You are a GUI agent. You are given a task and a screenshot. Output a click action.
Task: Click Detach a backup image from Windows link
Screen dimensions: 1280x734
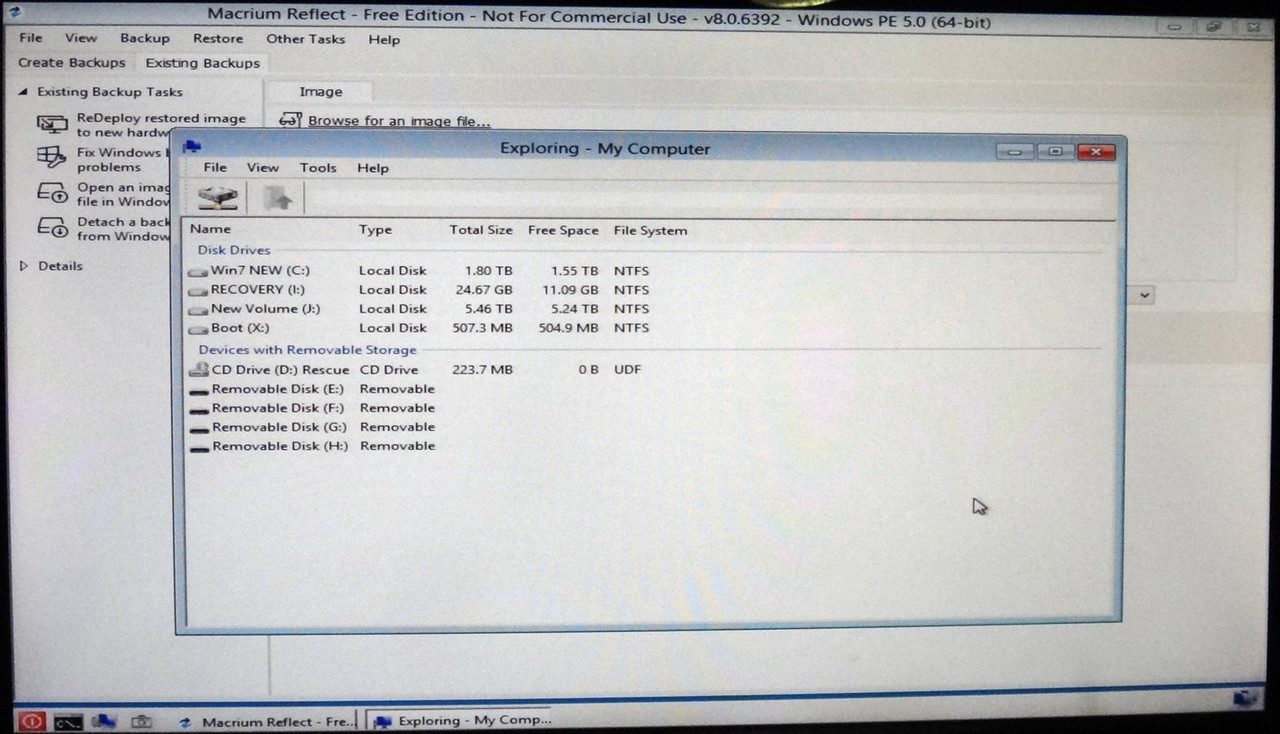coord(124,229)
